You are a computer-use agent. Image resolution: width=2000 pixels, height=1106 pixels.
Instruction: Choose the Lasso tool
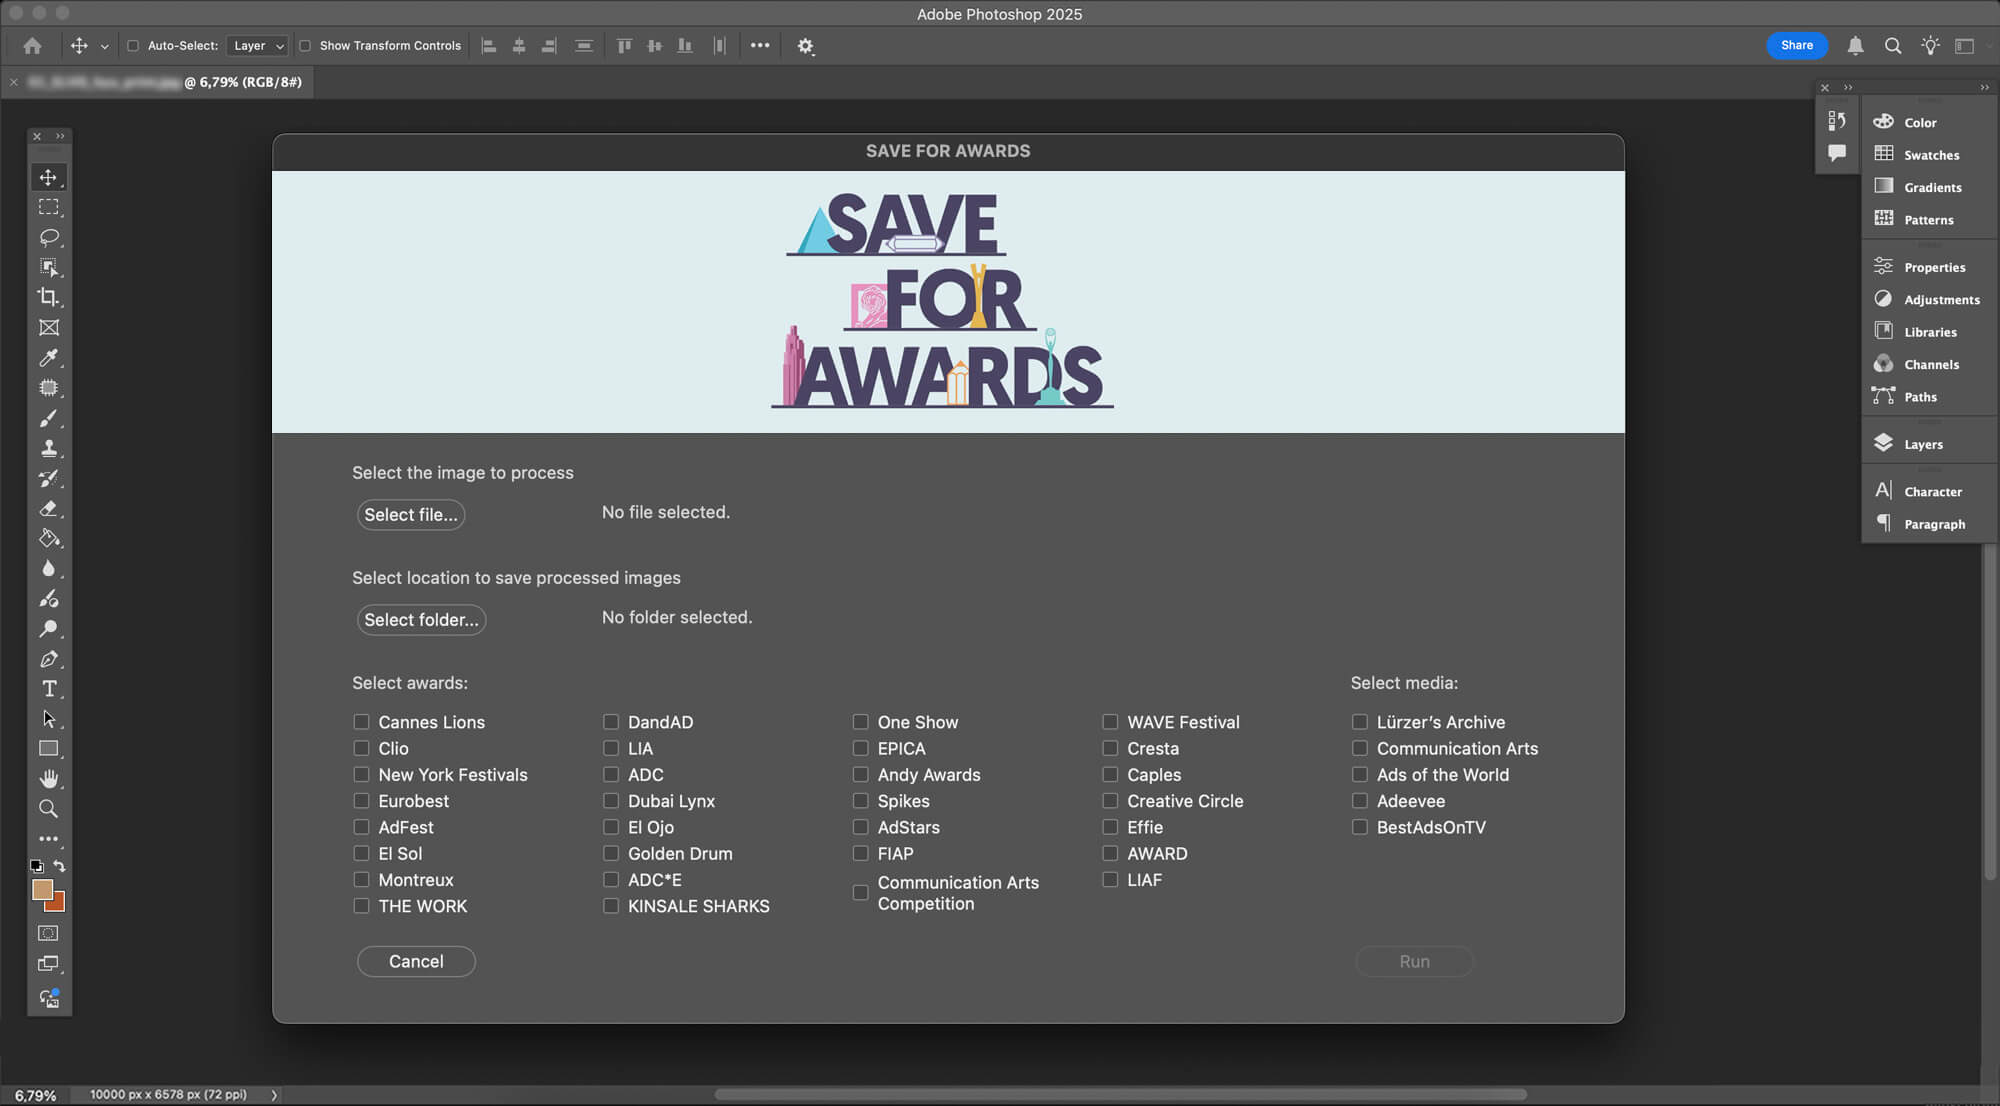point(48,237)
